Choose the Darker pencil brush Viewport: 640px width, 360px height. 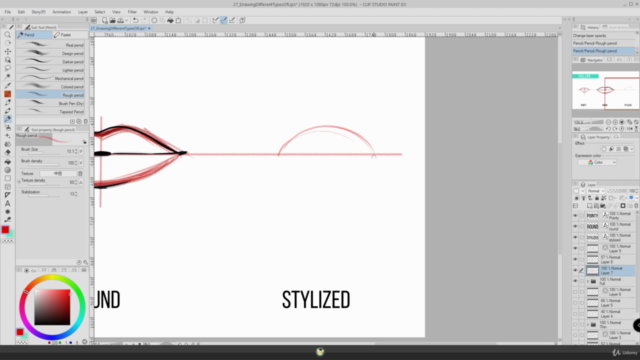pyautogui.click(x=51, y=62)
